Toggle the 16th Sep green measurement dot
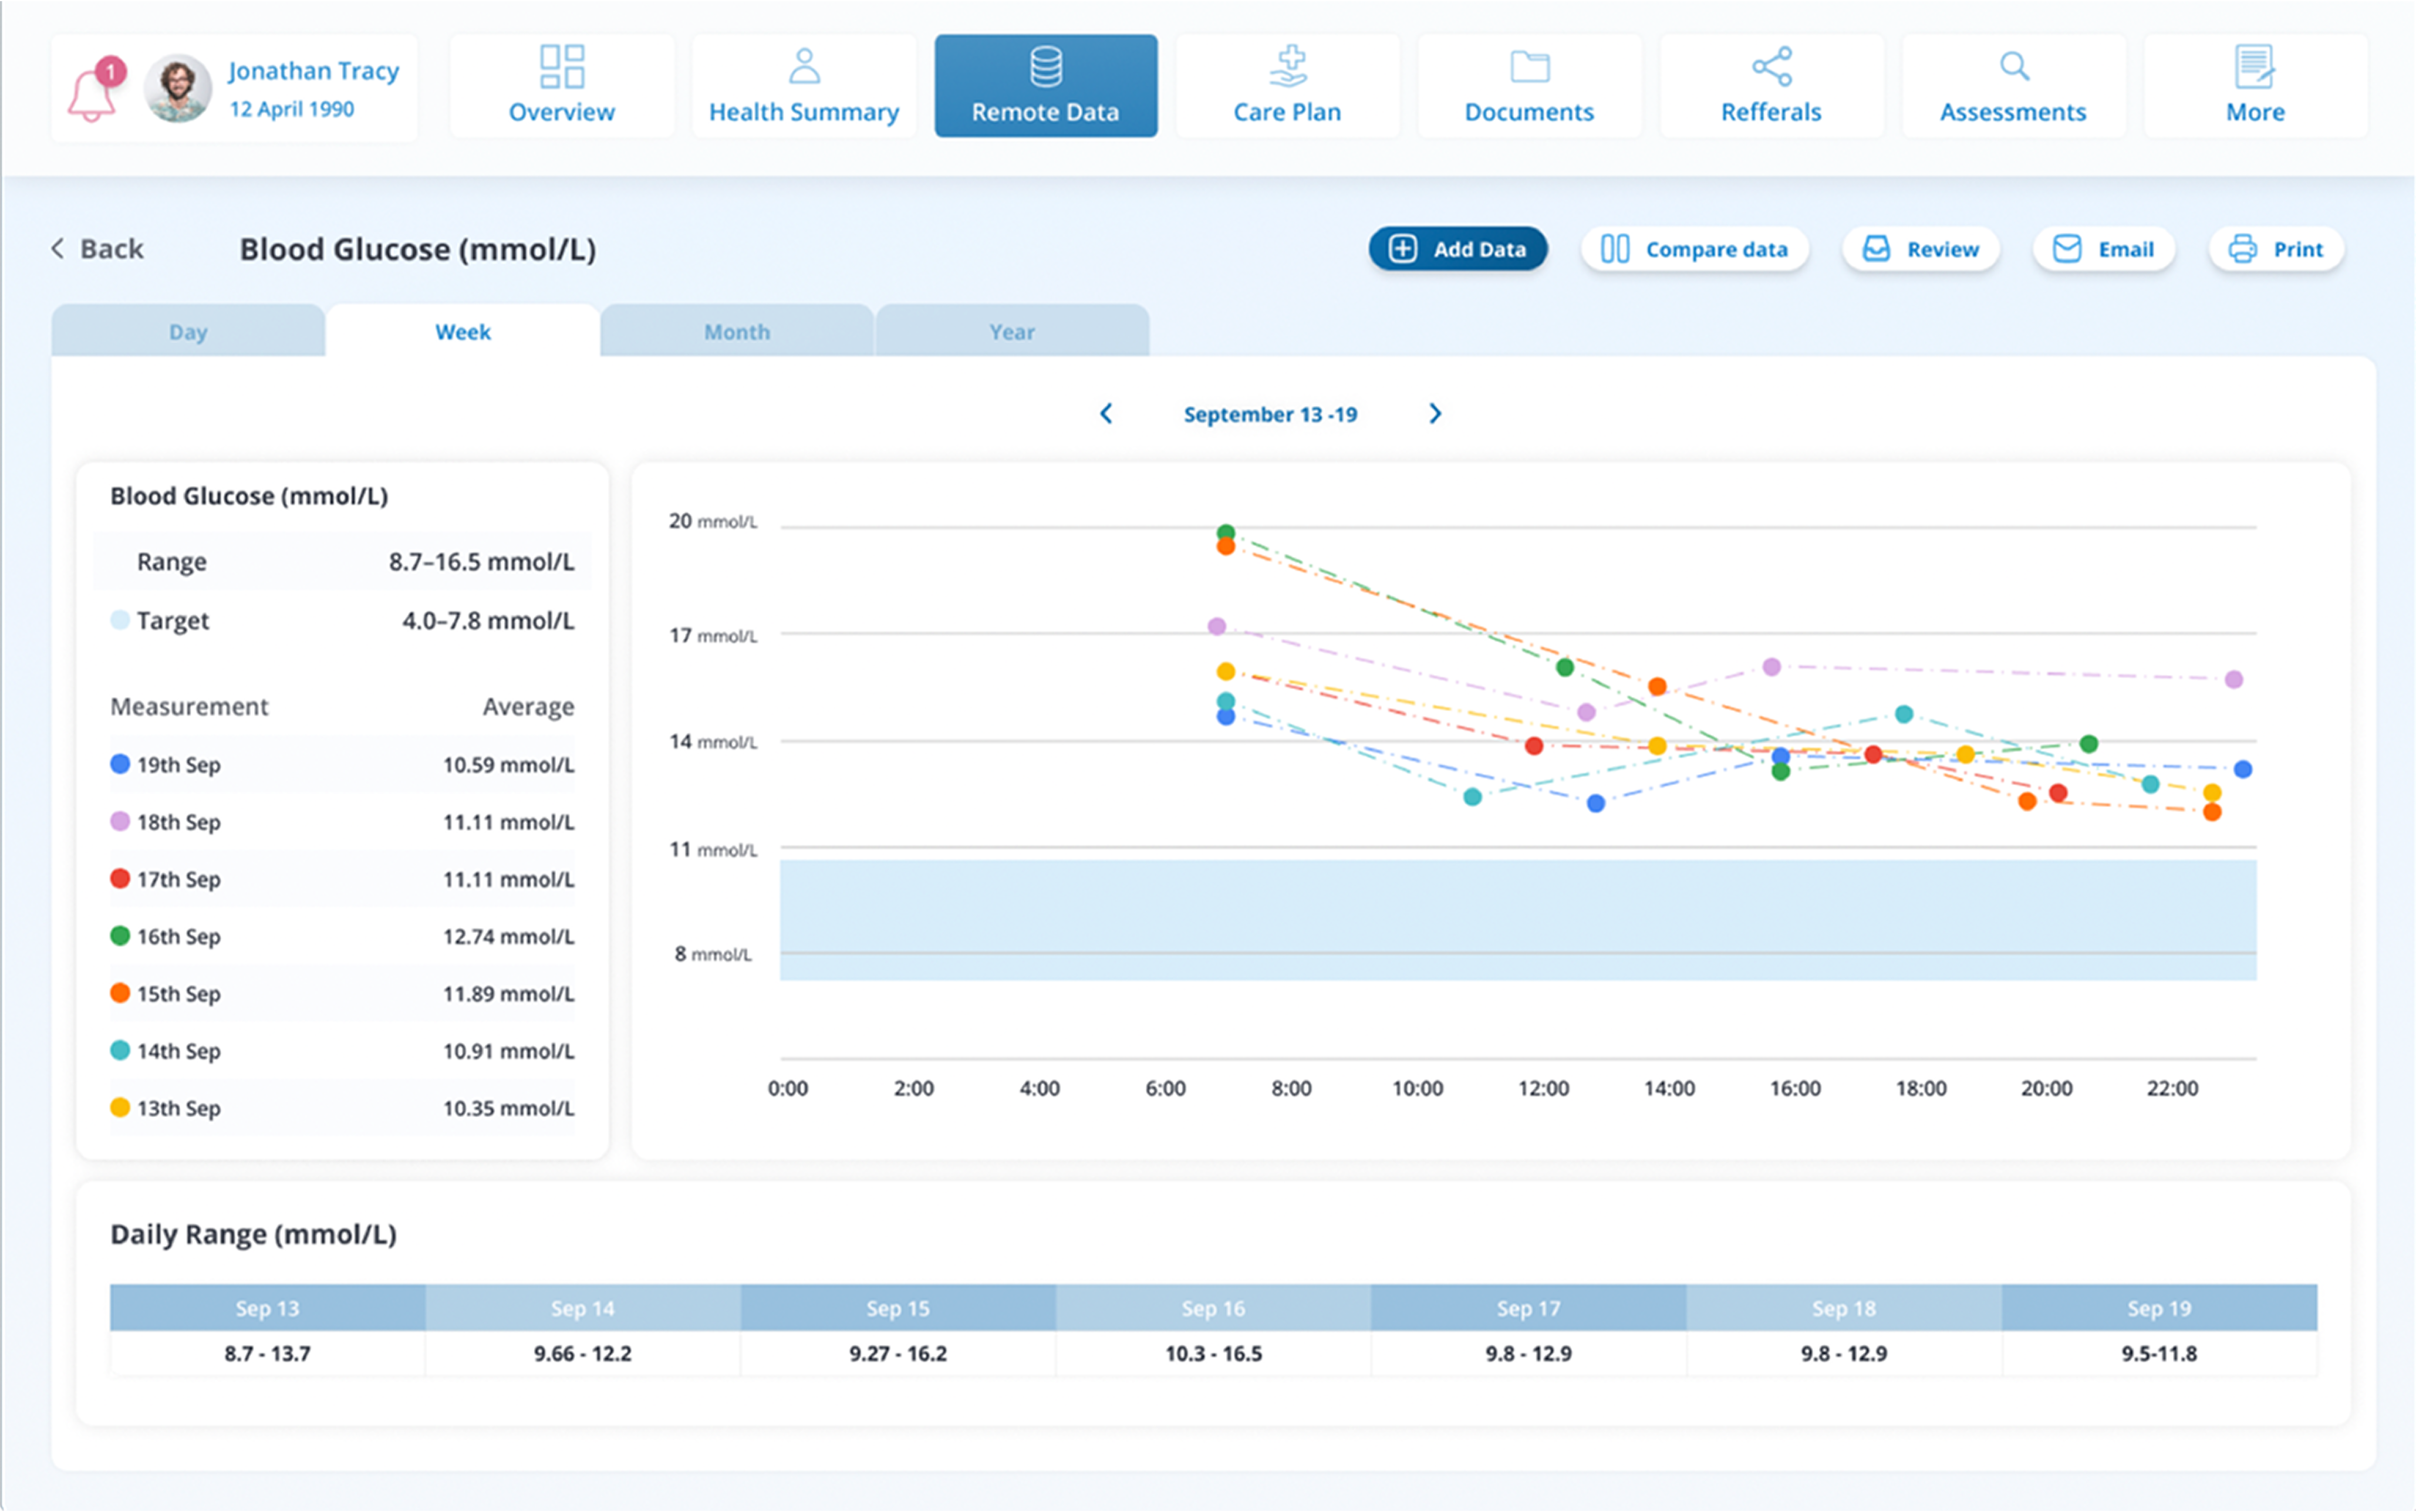2416x1512 pixels. [x=122, y=936]
